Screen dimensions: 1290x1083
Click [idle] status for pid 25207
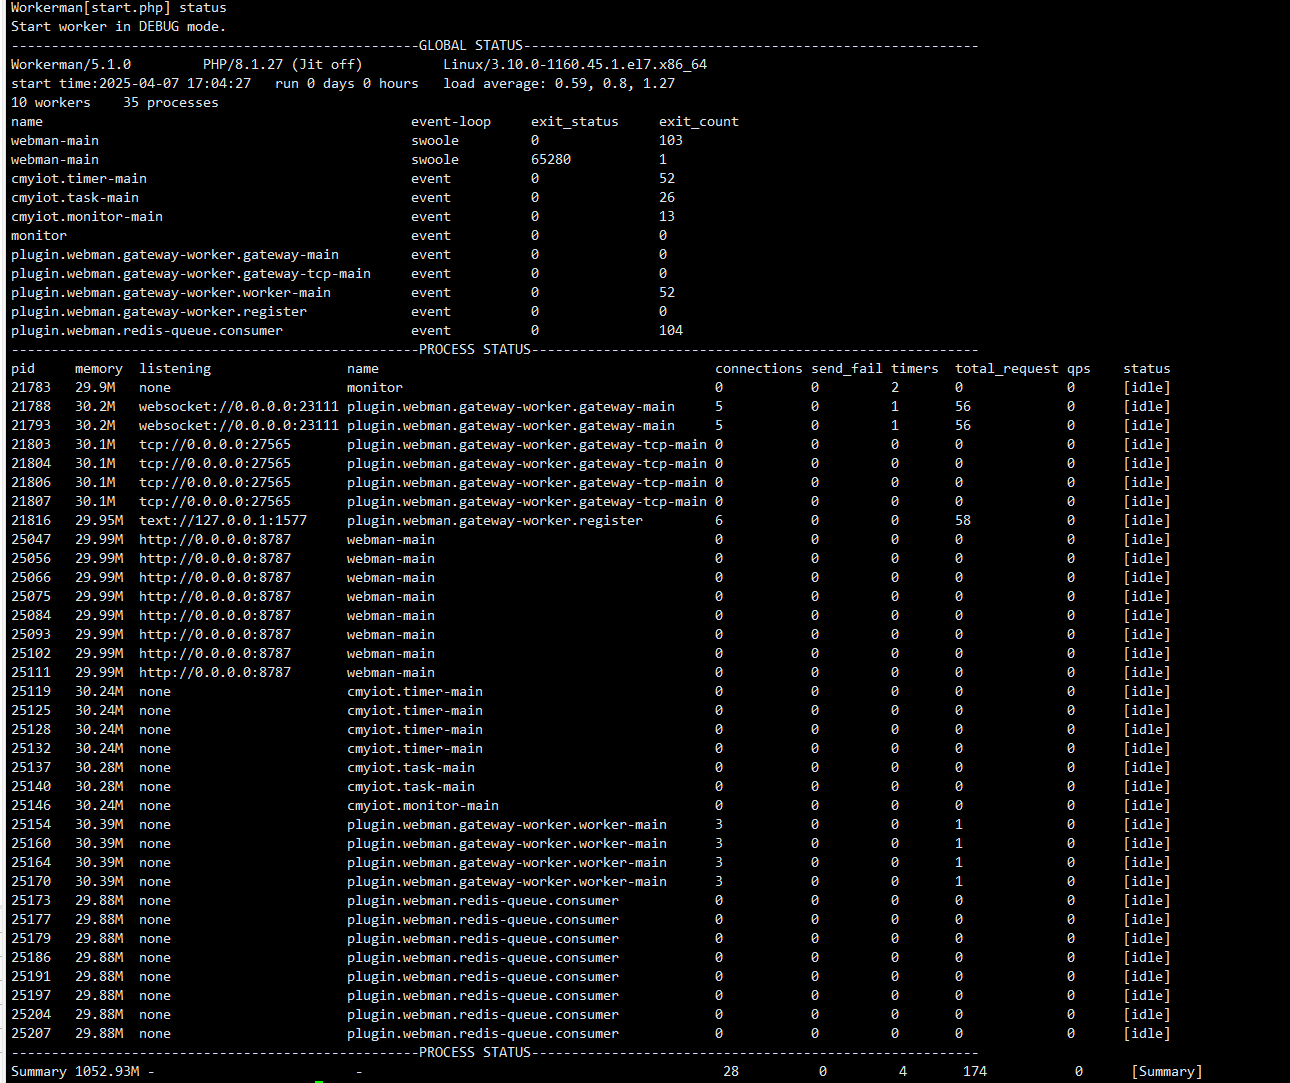coord(1147,1033)
